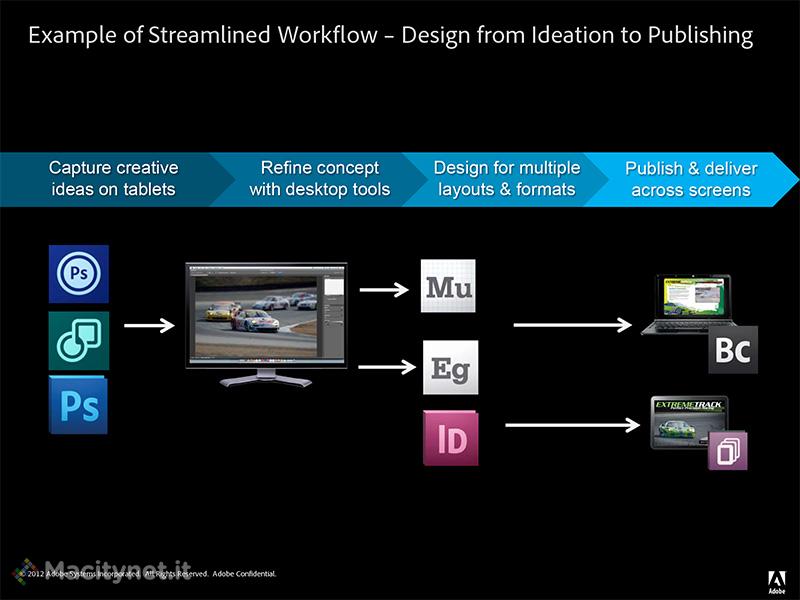Click the slide title "Example of Streamlined Workflow"

click(203, 35)
